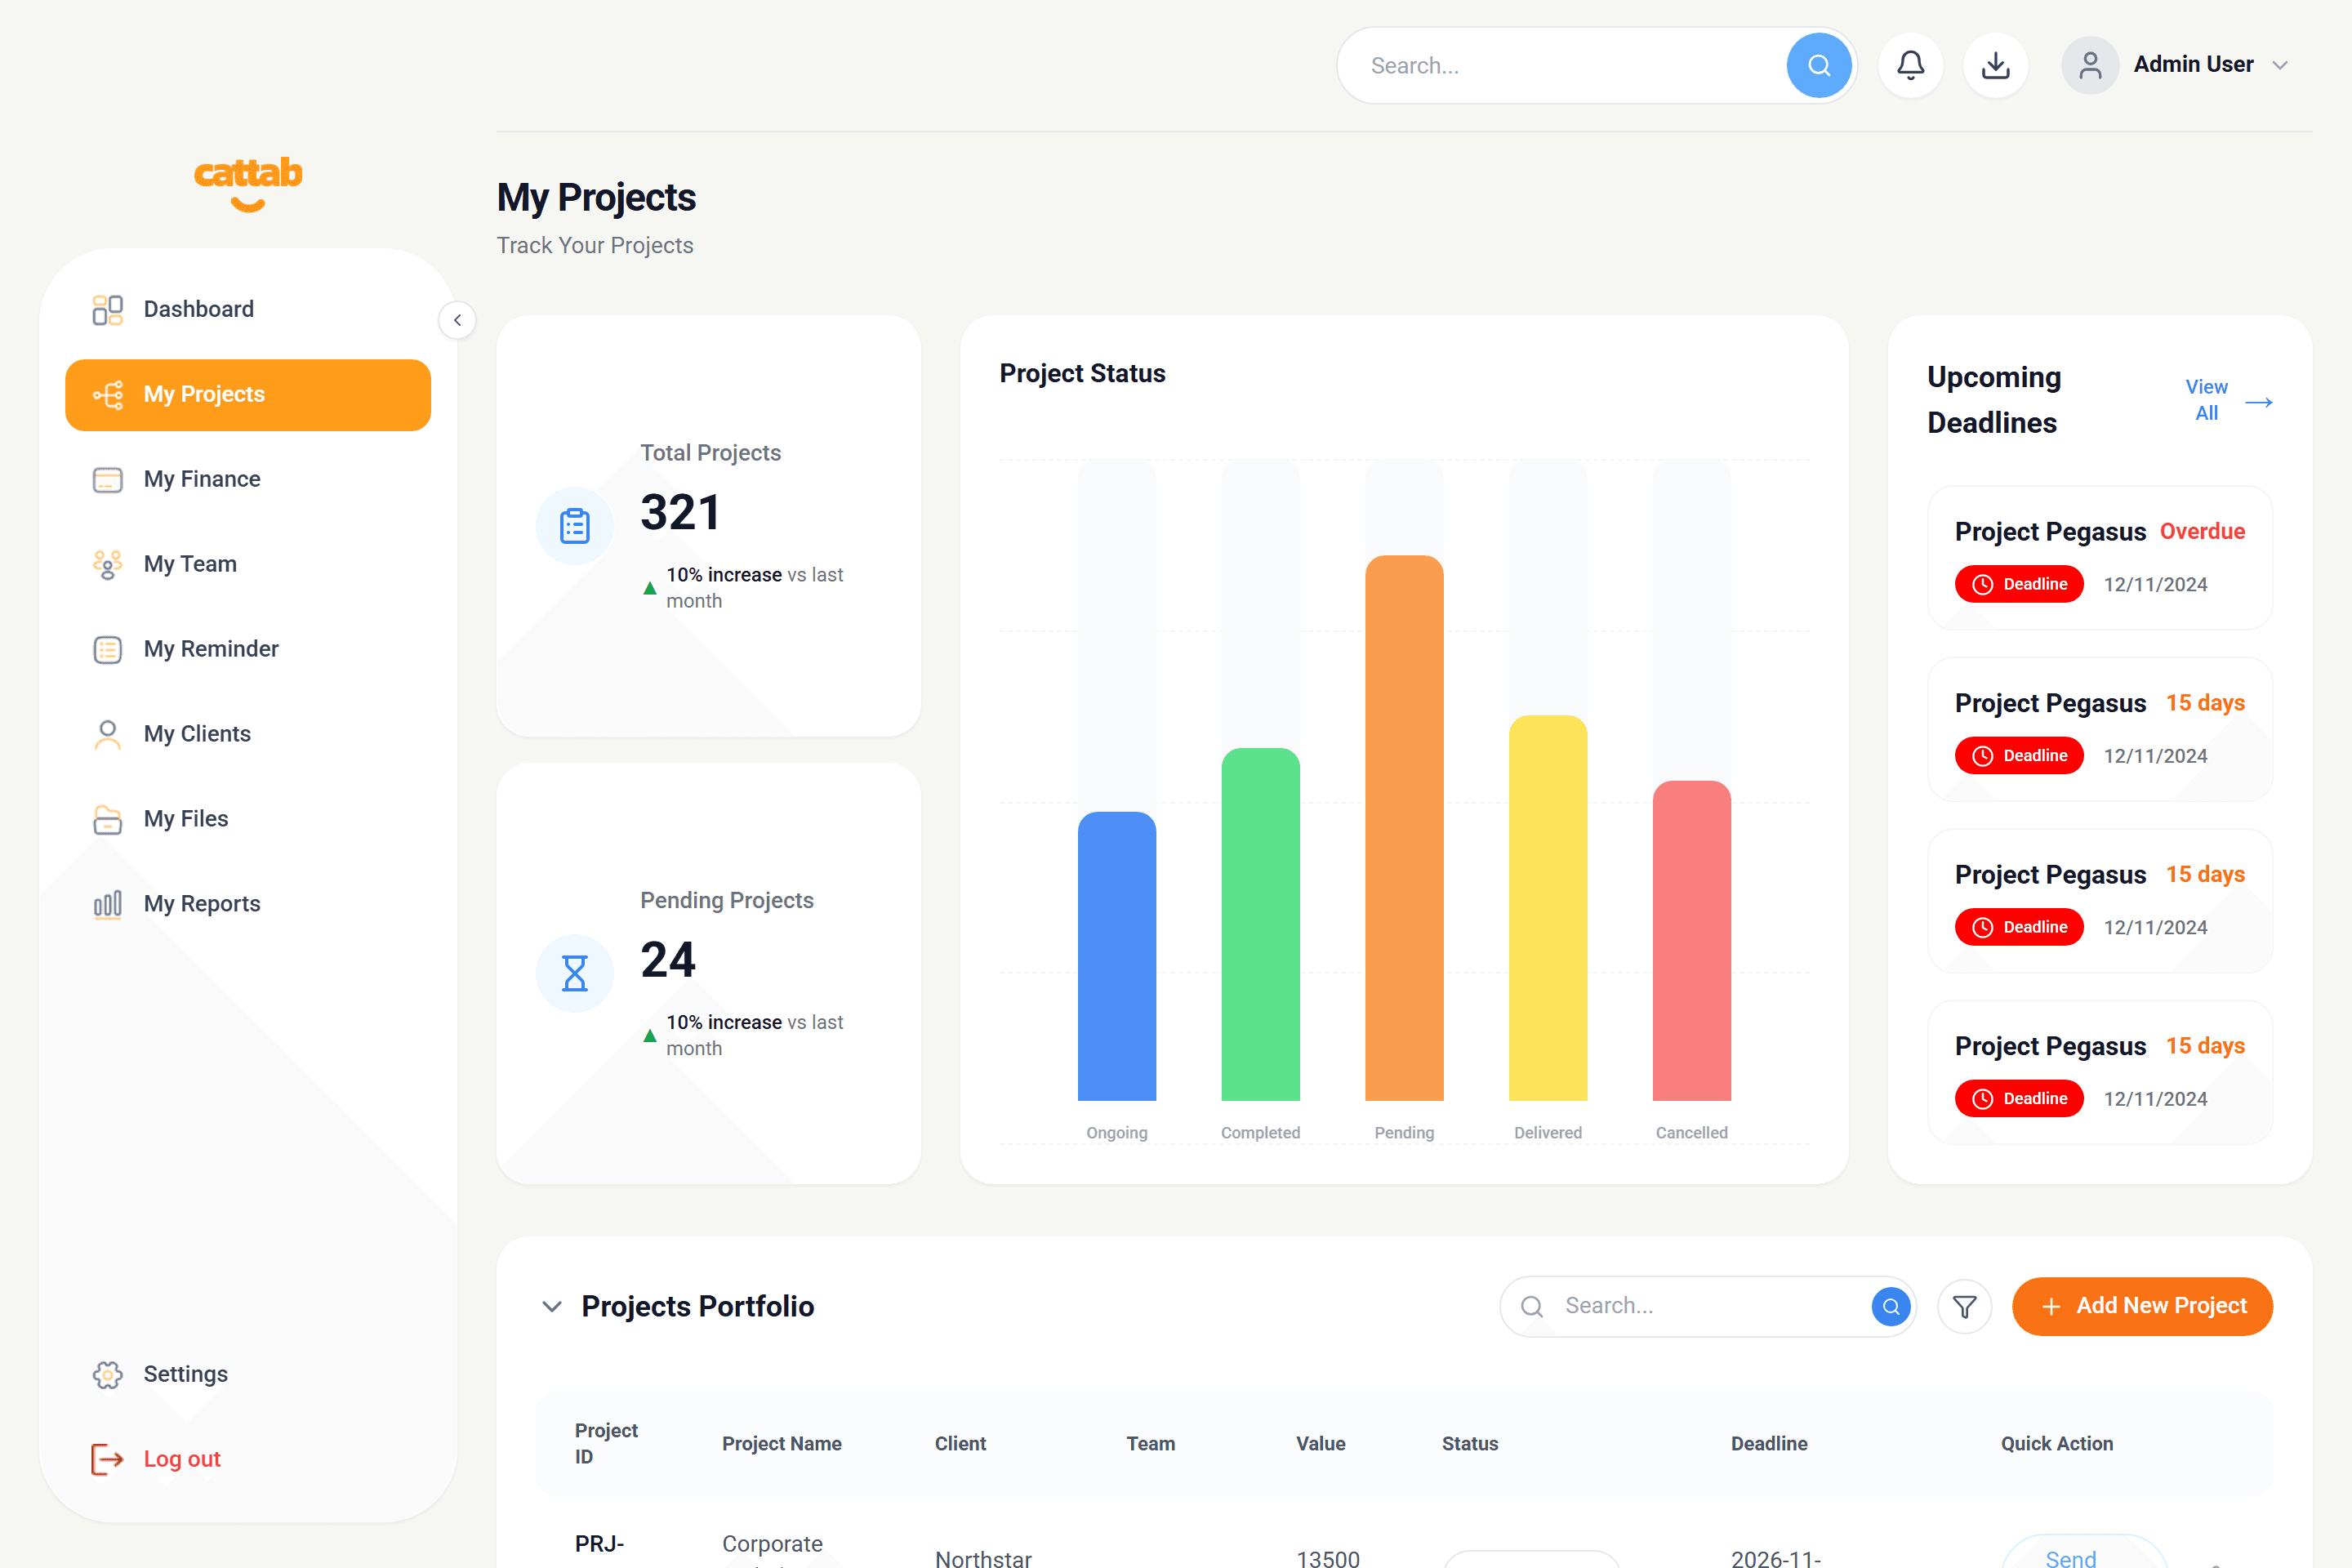This screenshot has width=2352, height=1568.
Task: Click the Total Projects clipboard icon
Action: point(574,526)
